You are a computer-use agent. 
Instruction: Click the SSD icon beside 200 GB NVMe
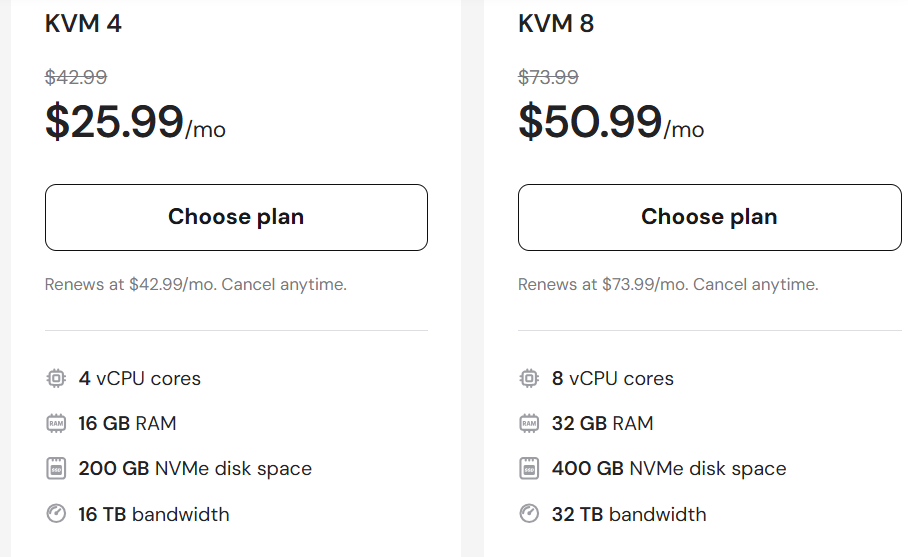click(56, 468)
